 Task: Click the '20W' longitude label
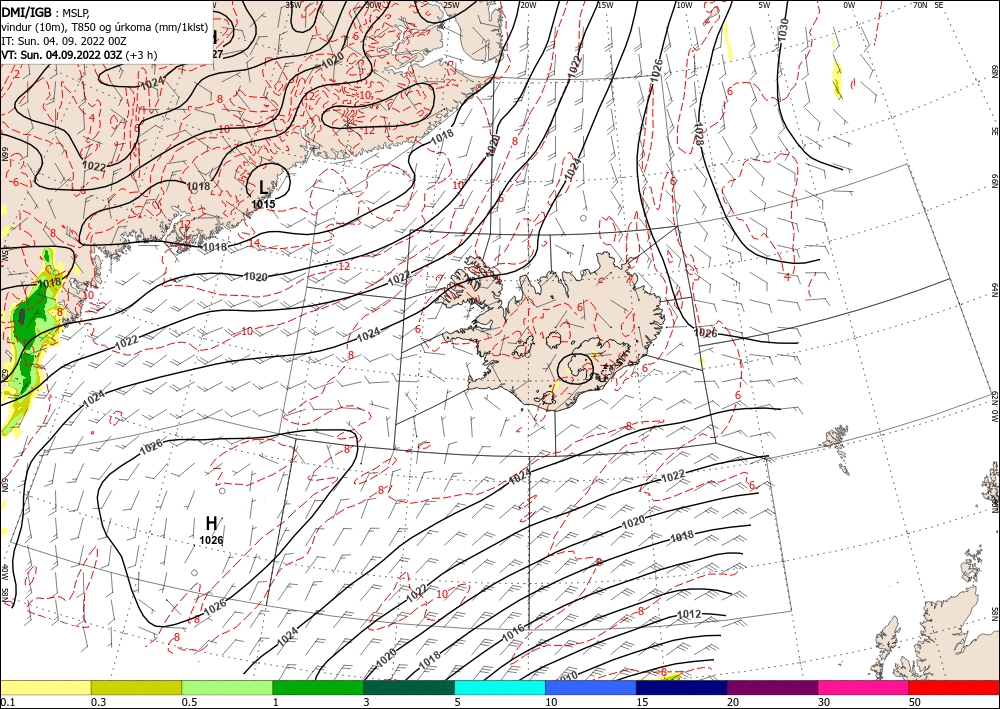(x=527, y=5)
